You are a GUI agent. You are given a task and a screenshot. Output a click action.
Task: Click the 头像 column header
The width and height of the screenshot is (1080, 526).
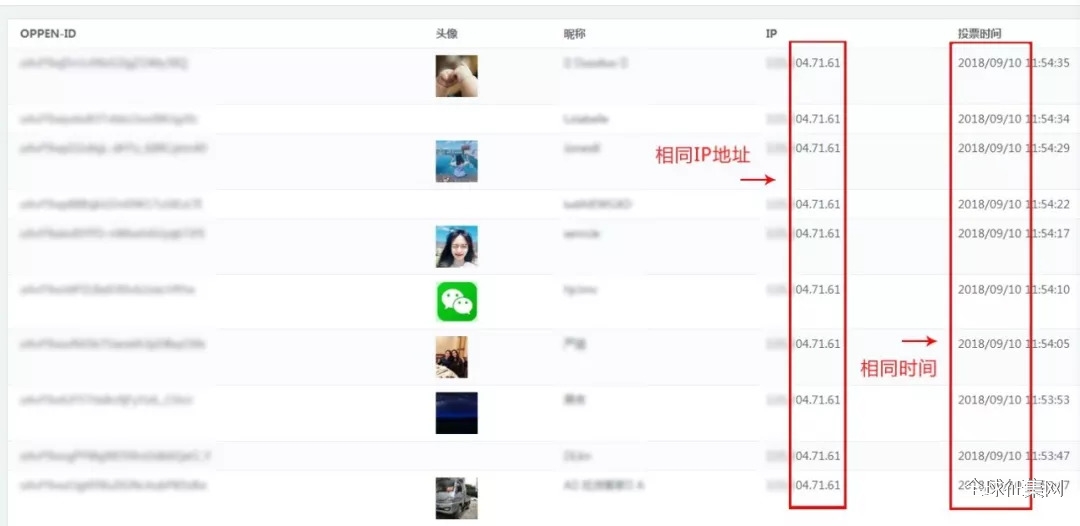pyautogui.click(x=446, y=34)
